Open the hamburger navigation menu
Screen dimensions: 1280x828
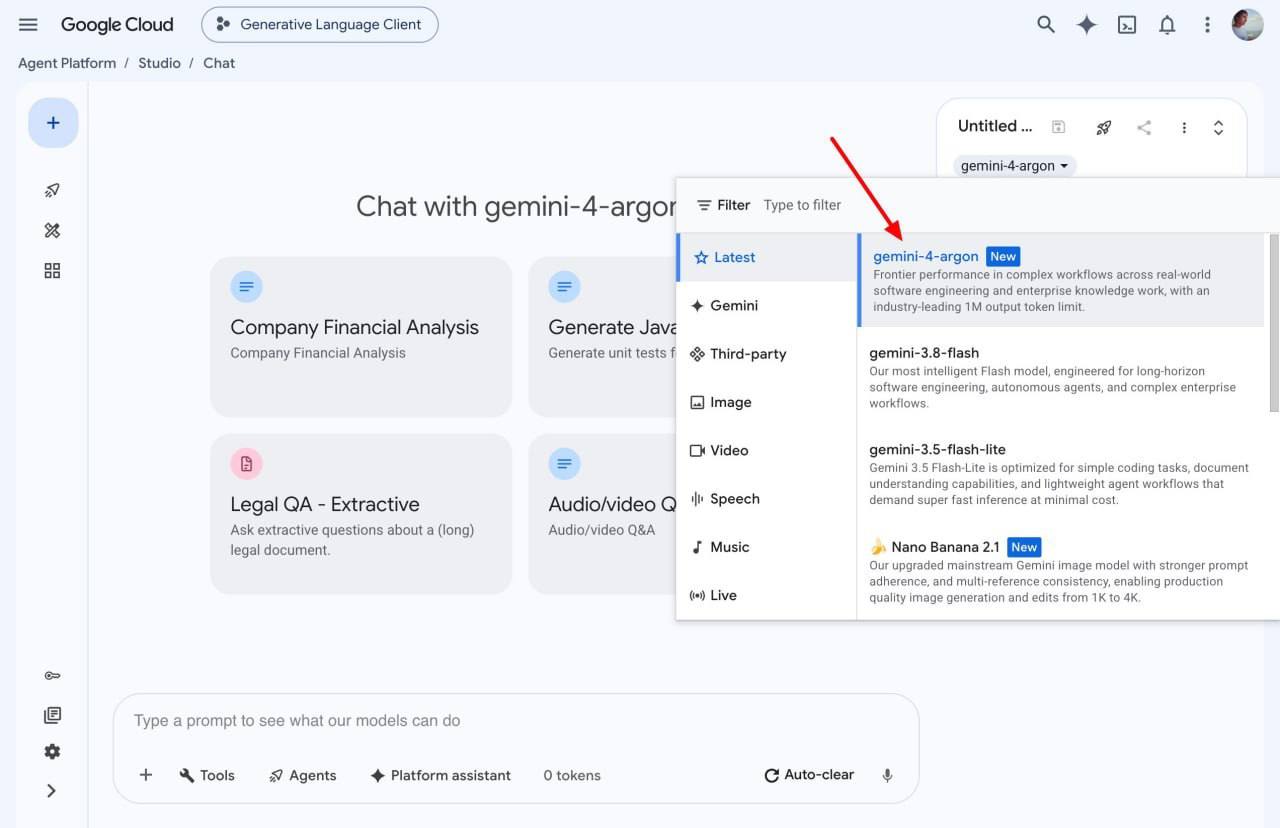[28, 25]
